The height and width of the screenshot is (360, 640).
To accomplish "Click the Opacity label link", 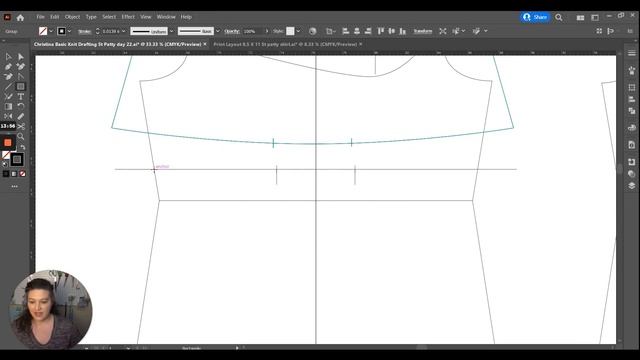I will coord(232,31).
